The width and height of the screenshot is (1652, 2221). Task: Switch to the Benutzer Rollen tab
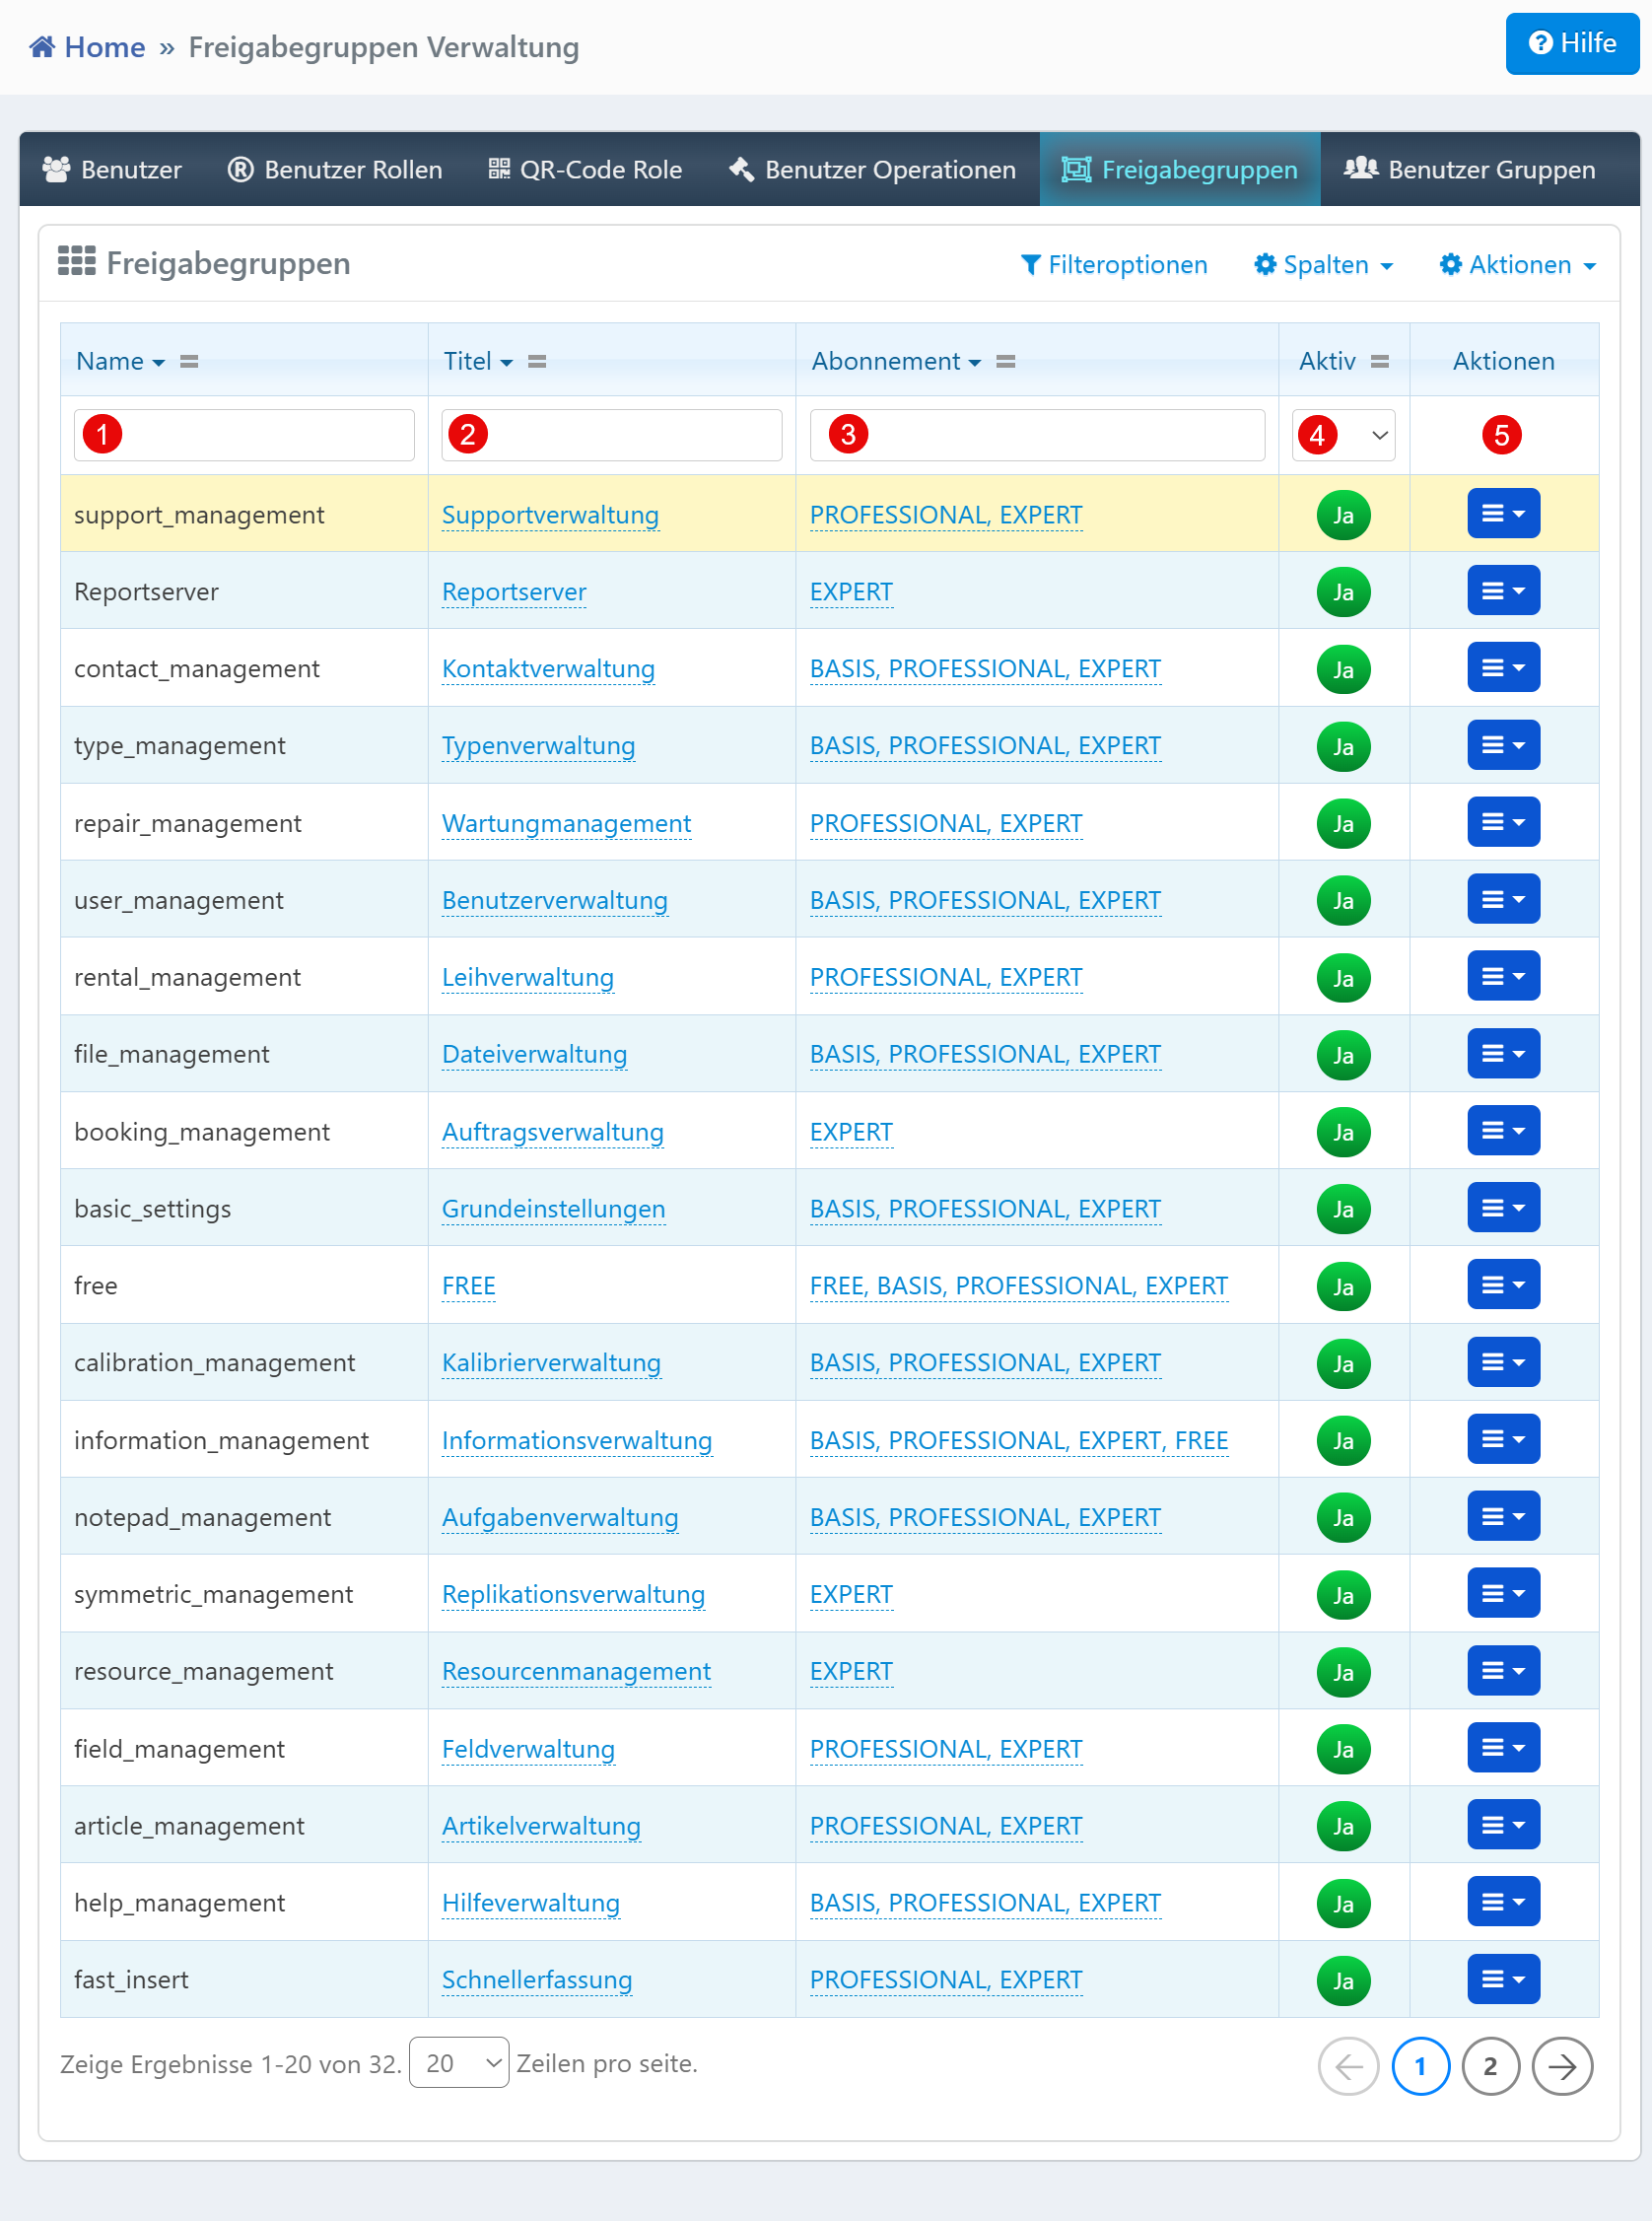tap(335, 170)
